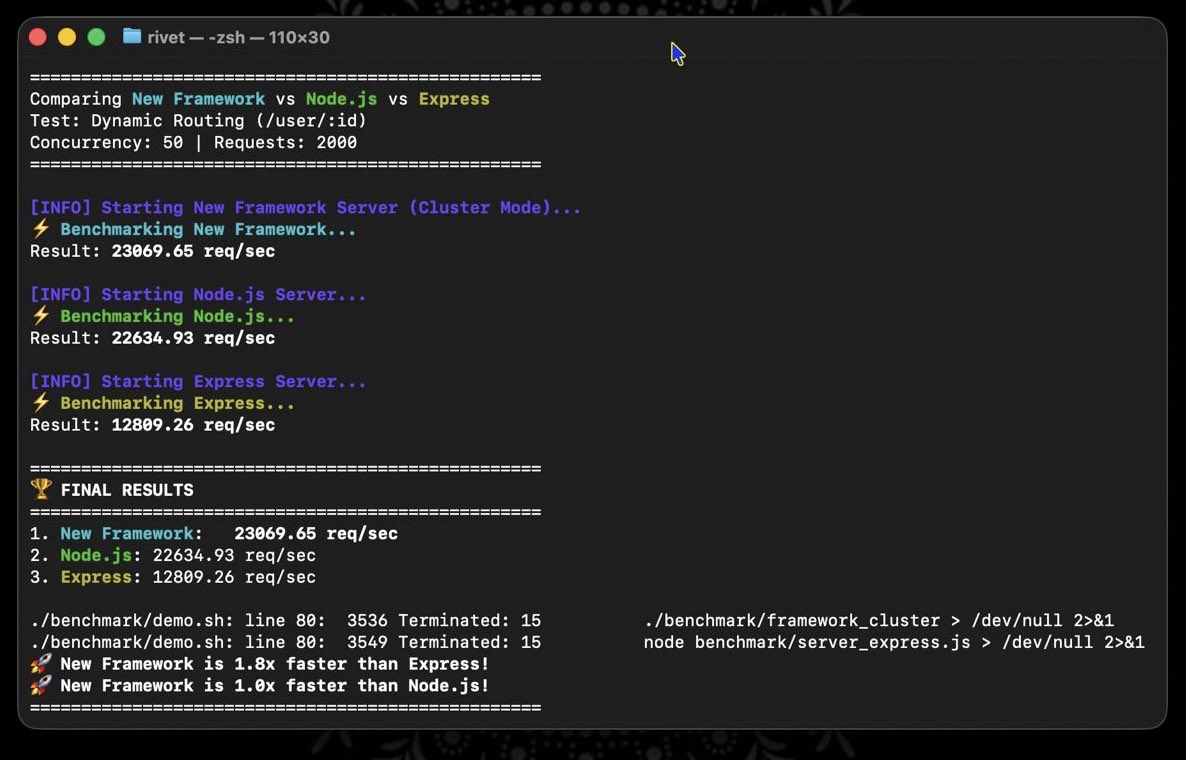Click '[INFO] Starting New Framework Server (Cluster Mode)...'
The image size is (1186, 760).
[x=306, y=207]
